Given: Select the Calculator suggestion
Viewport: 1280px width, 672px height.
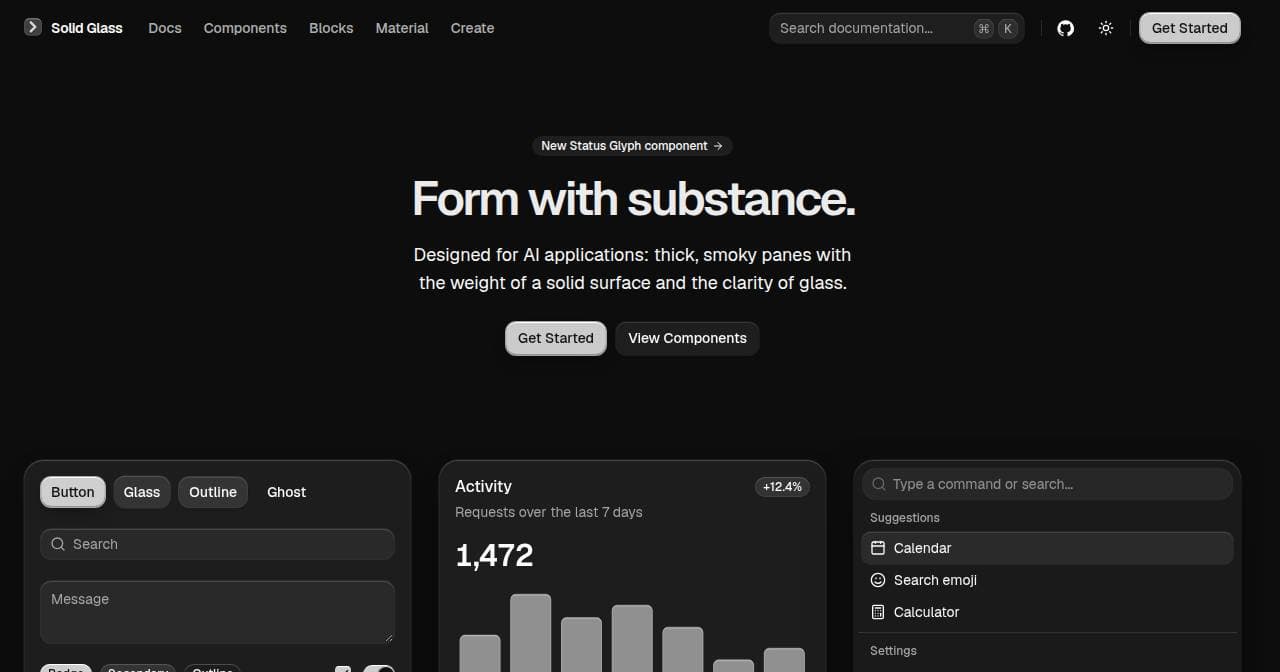Looking at the screenshot, I should click(1047, 612).
